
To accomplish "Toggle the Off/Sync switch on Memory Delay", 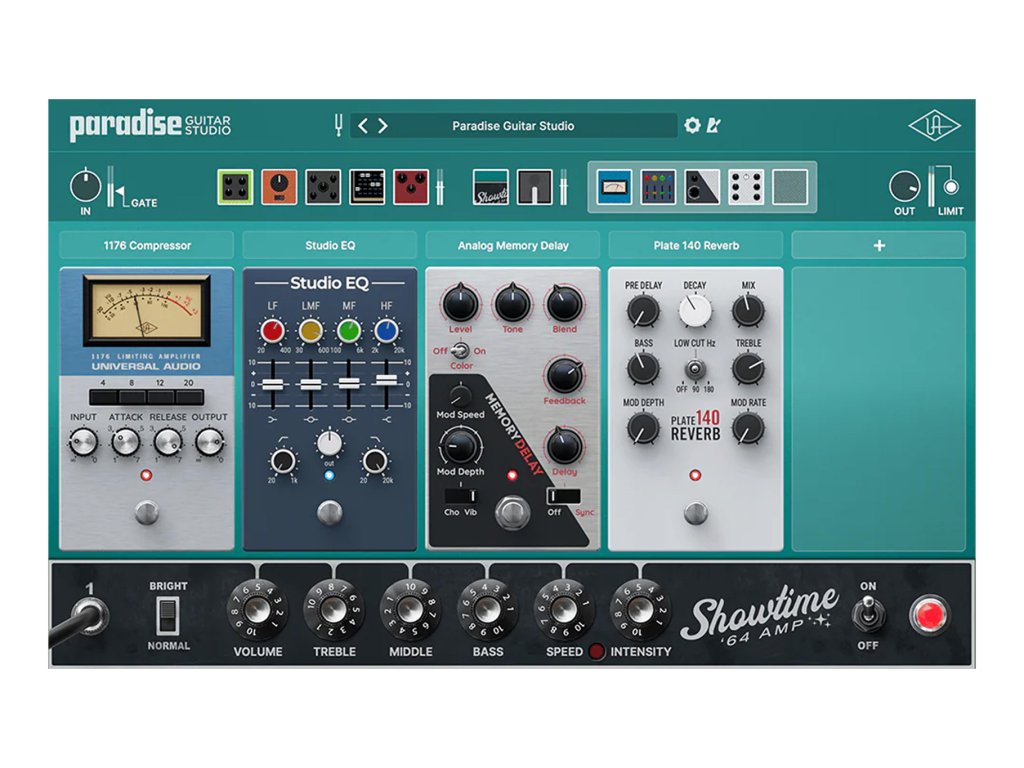I will [x=564, y=496].
